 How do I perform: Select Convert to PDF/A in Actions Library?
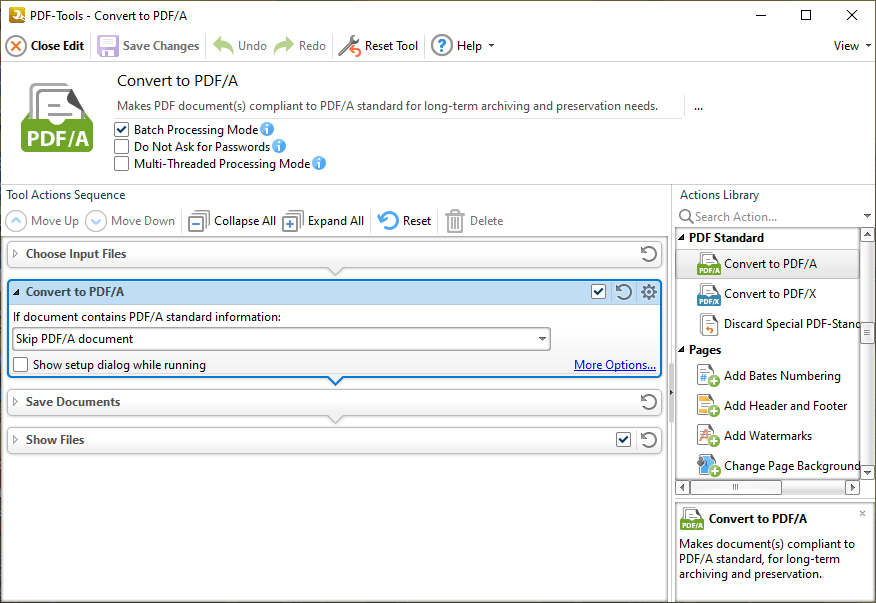(x=768, y=265)
